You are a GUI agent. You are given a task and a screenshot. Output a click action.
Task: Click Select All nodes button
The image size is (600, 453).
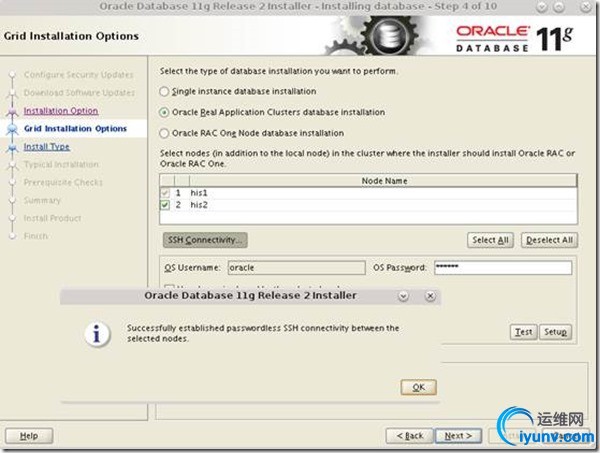tap(490, 240)
